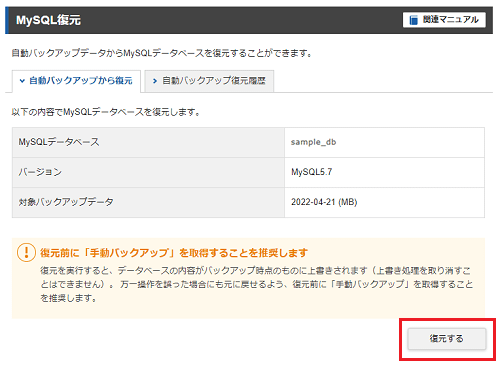Click chevron on 自動バックアップから復元 tab
The height and width of the screenshot is (367, 500).
click(x=22, y=81)
